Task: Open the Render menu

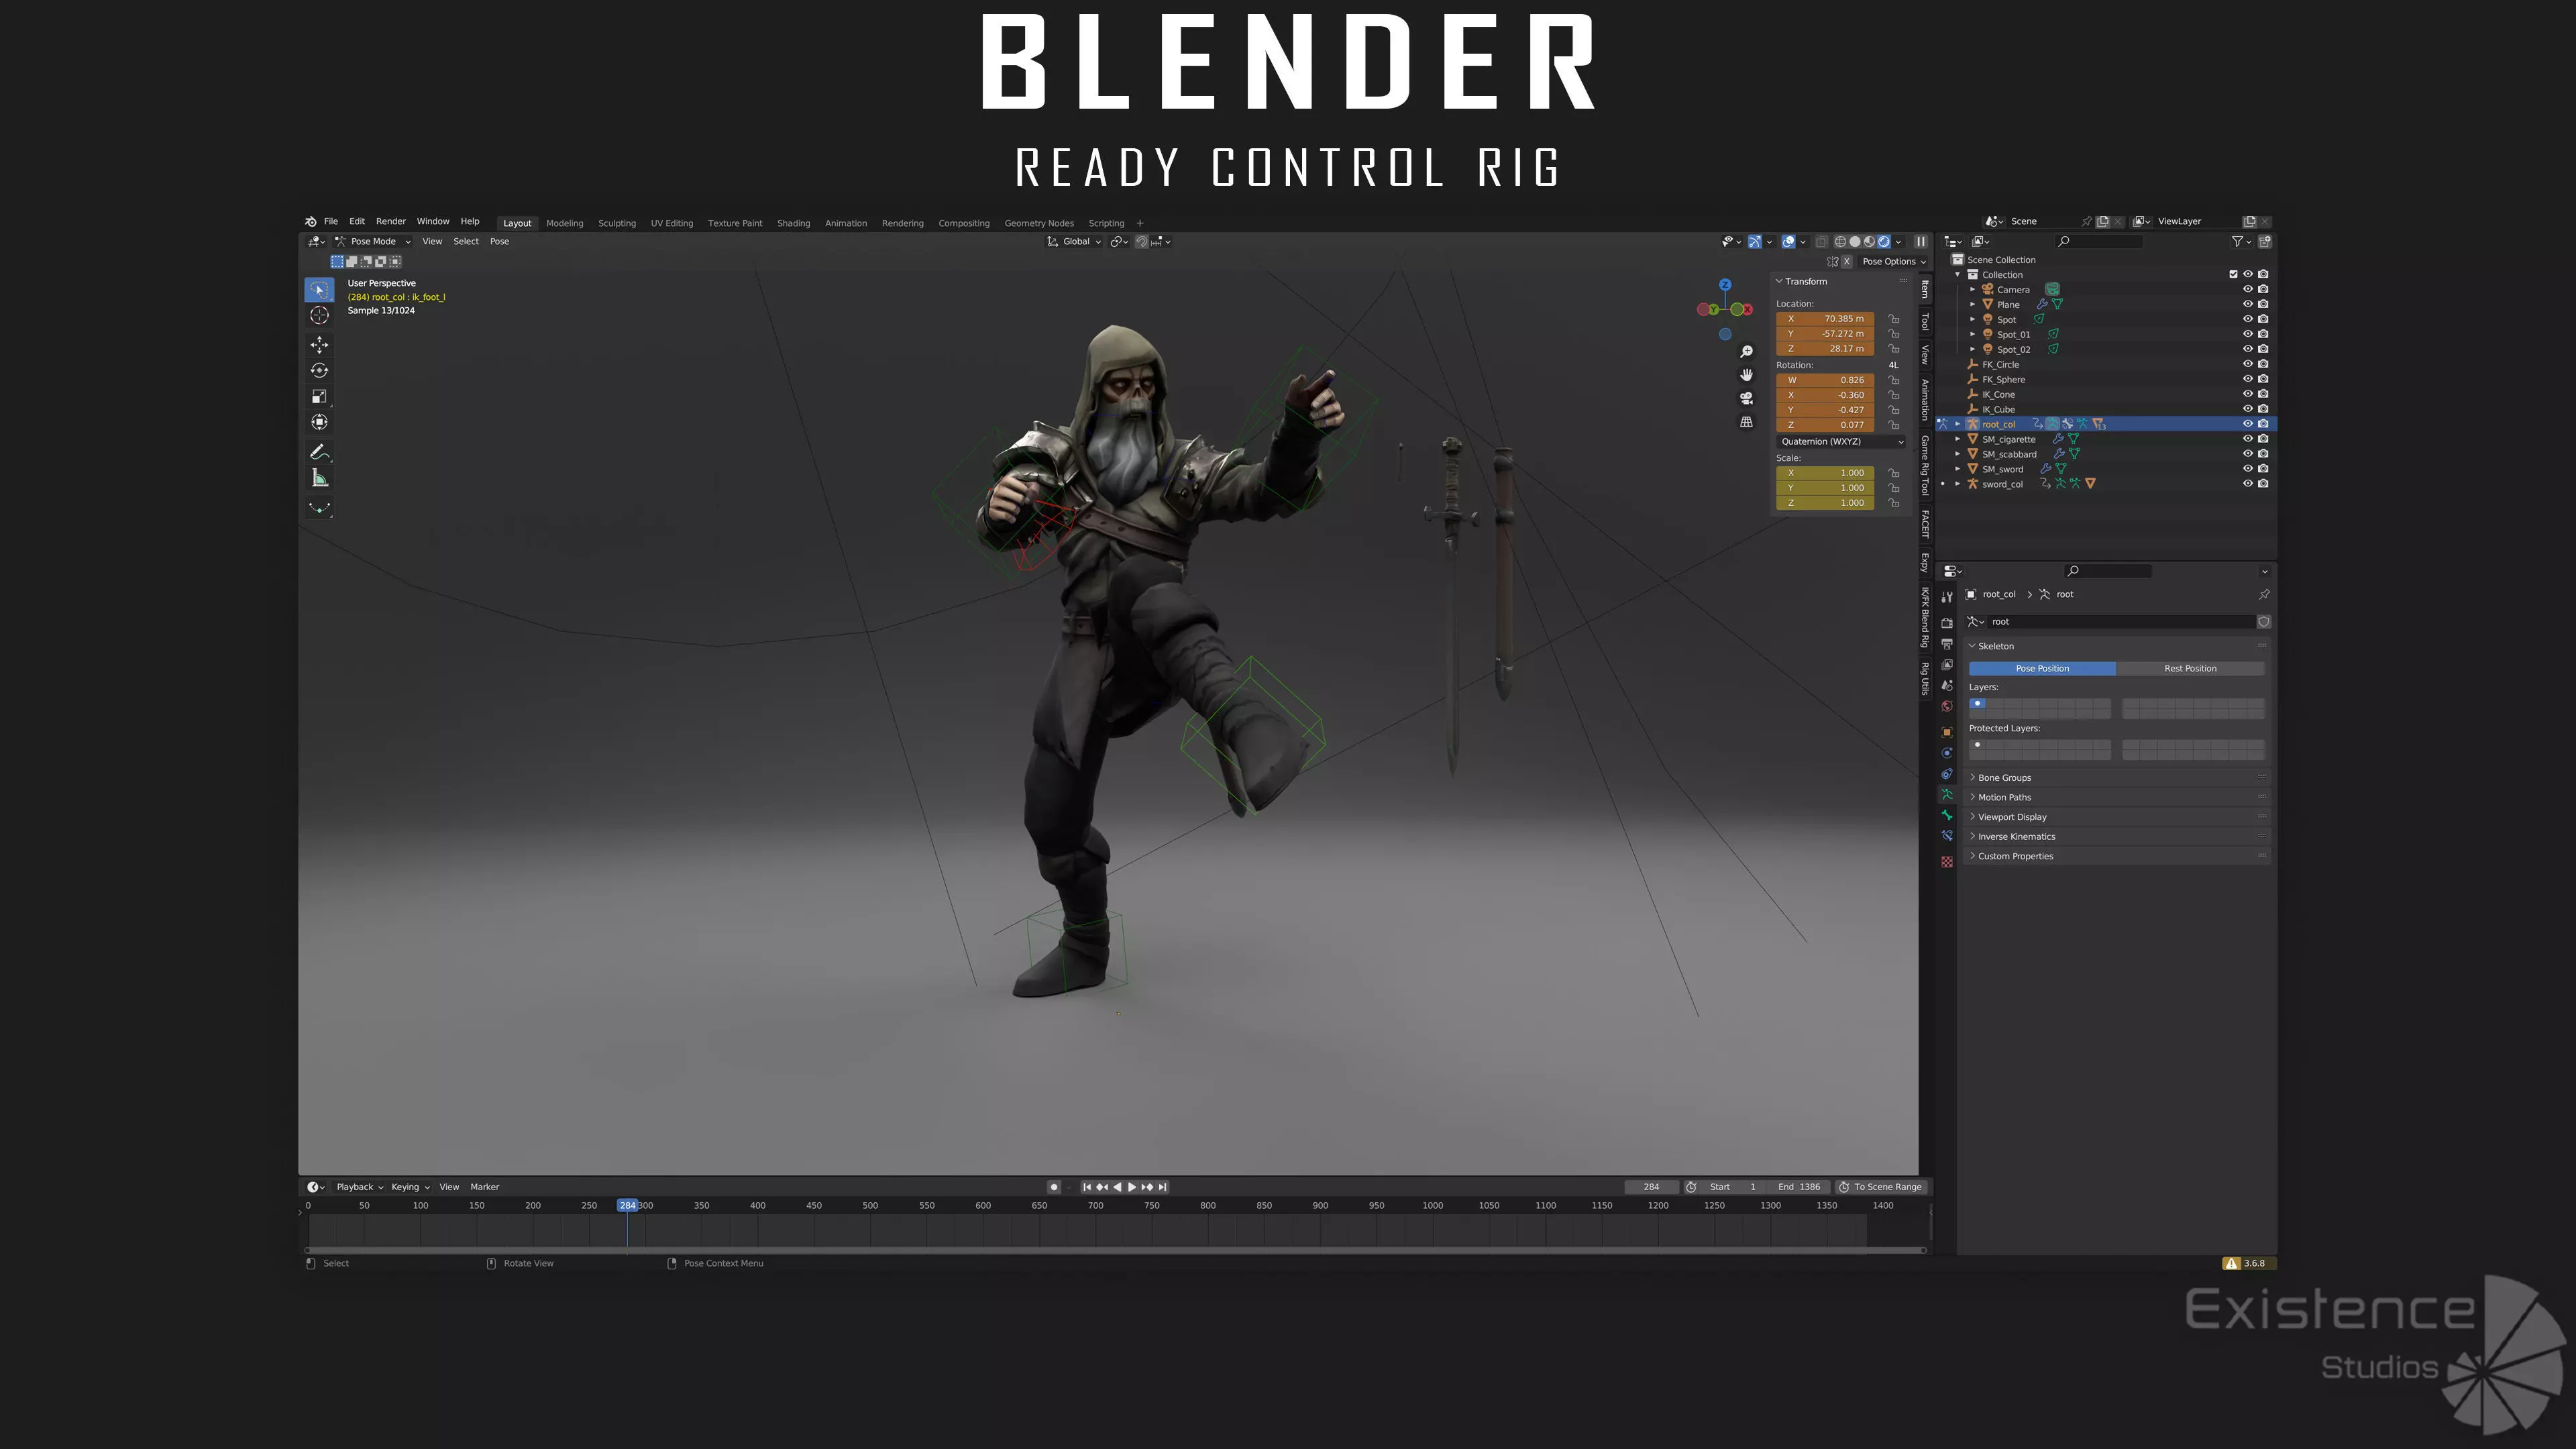Action: point(391,222)
